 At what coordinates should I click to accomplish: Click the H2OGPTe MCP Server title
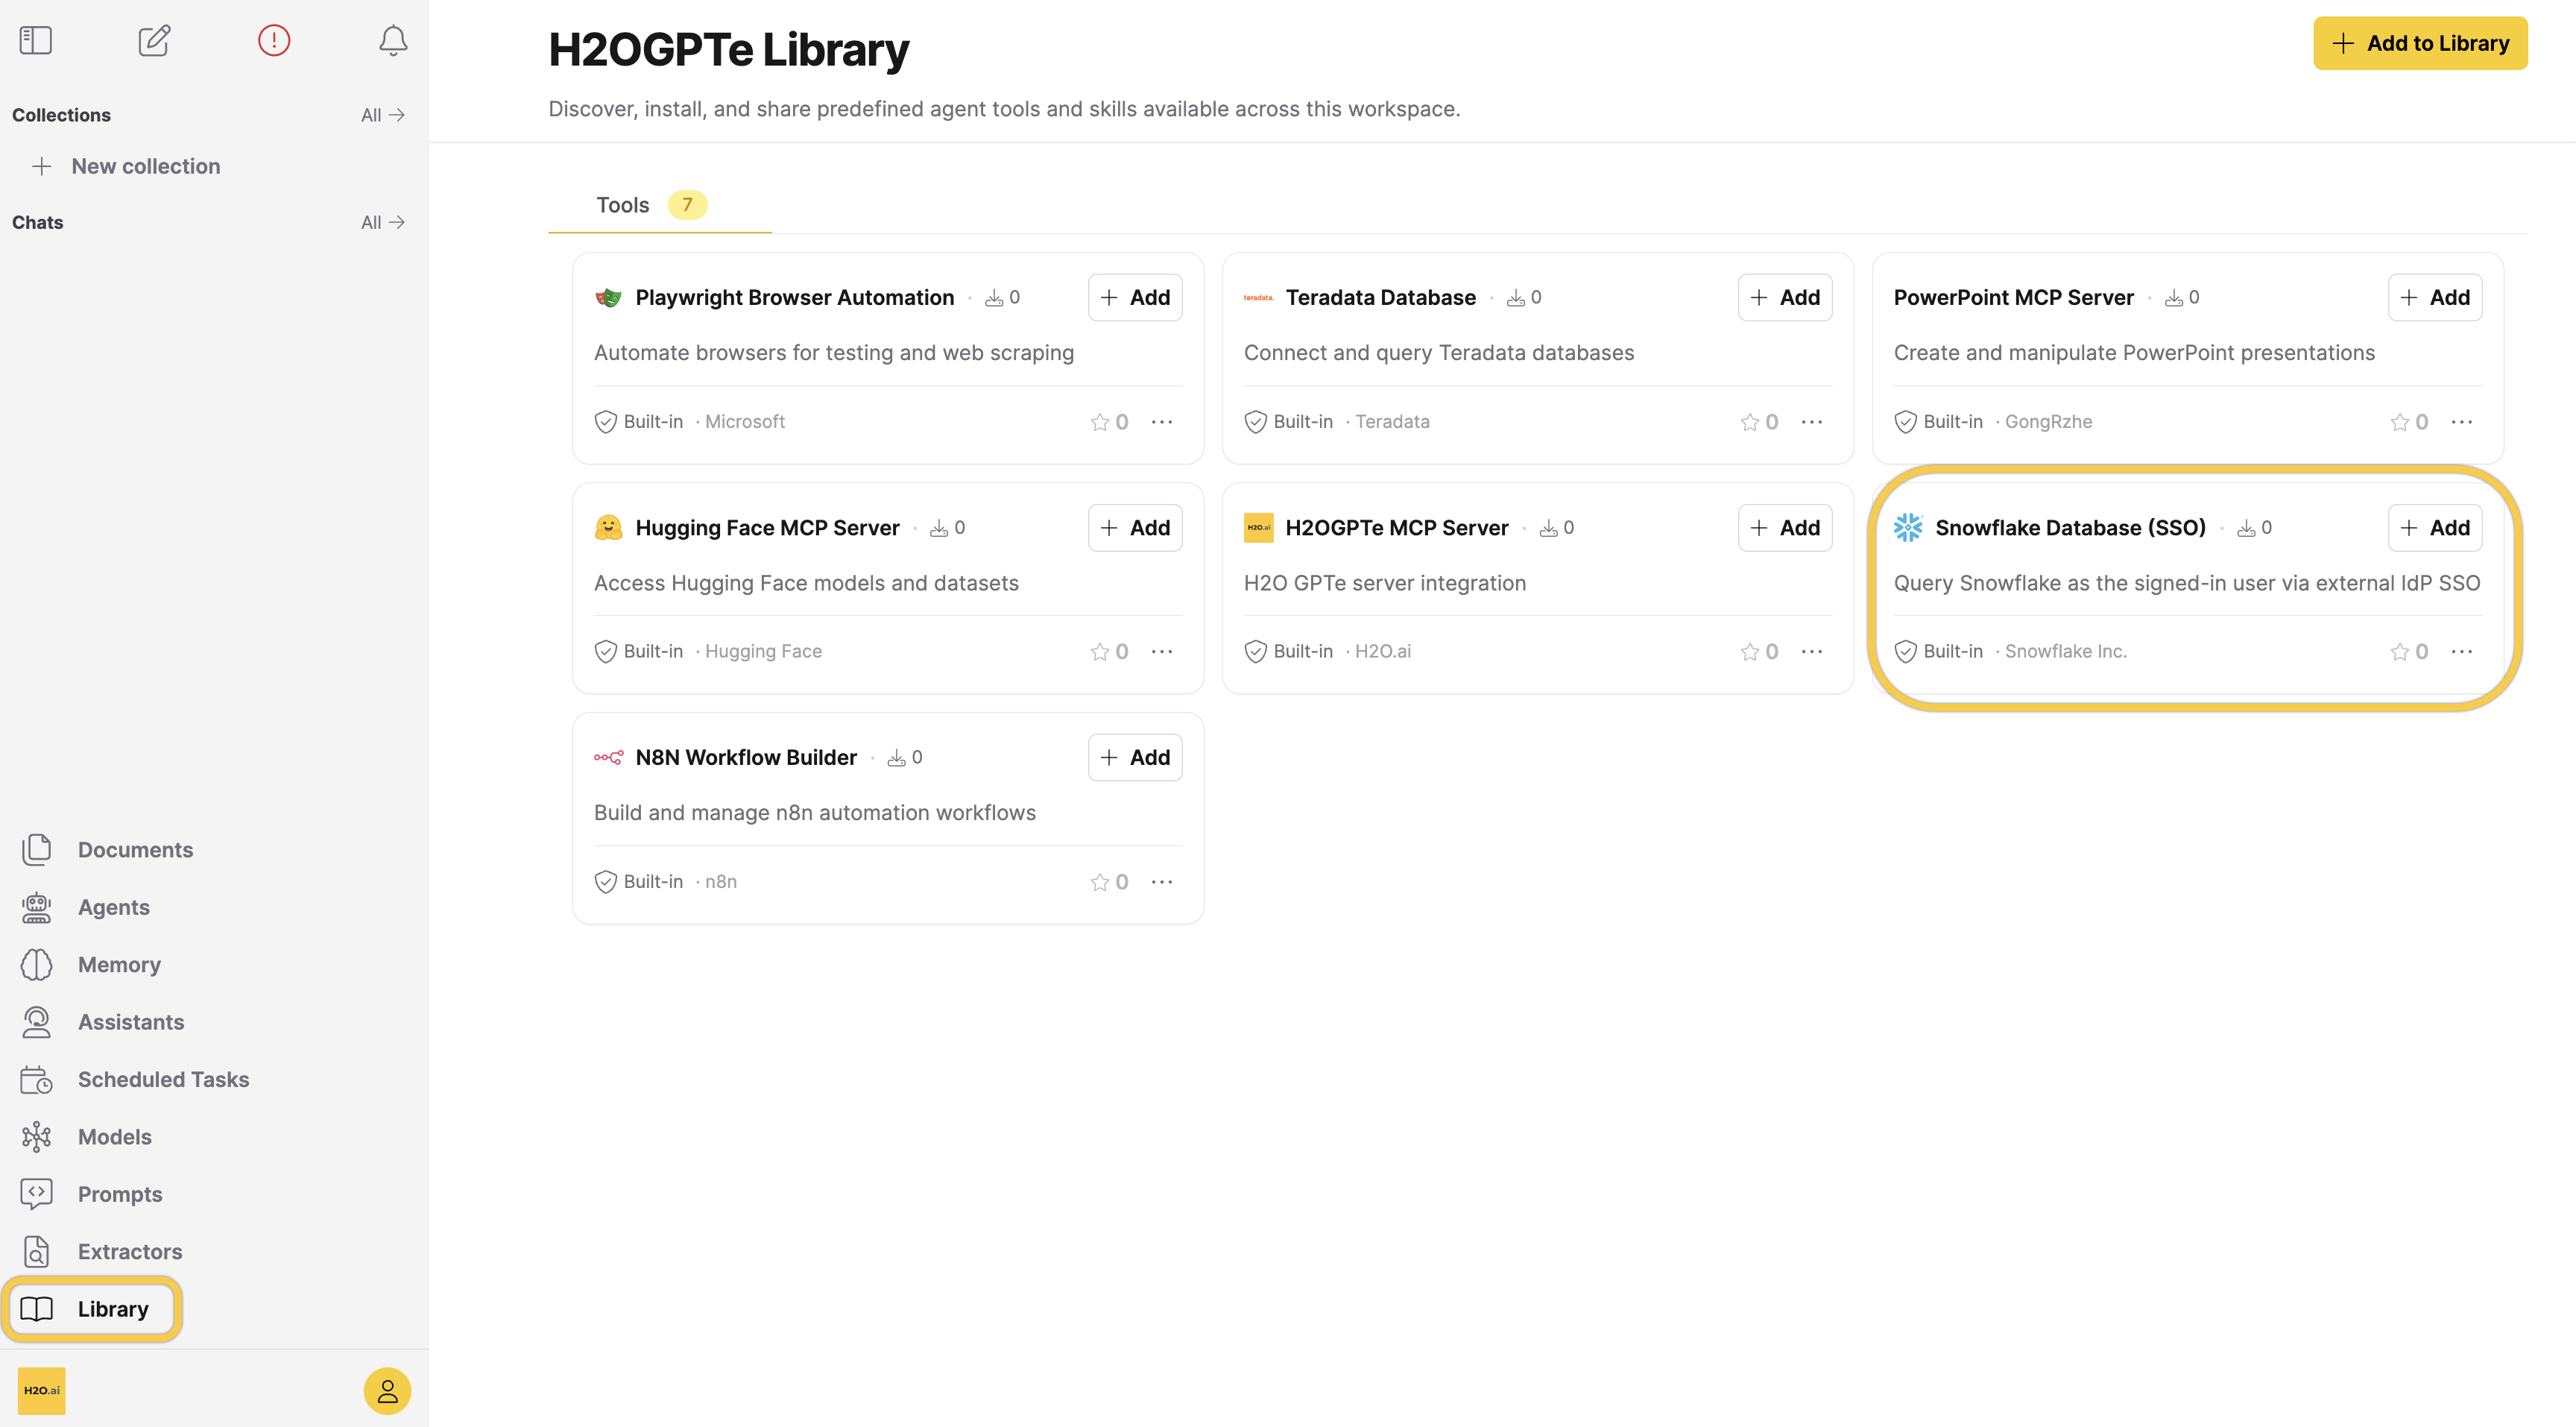pyautogui.click(x=1396, y=527)
